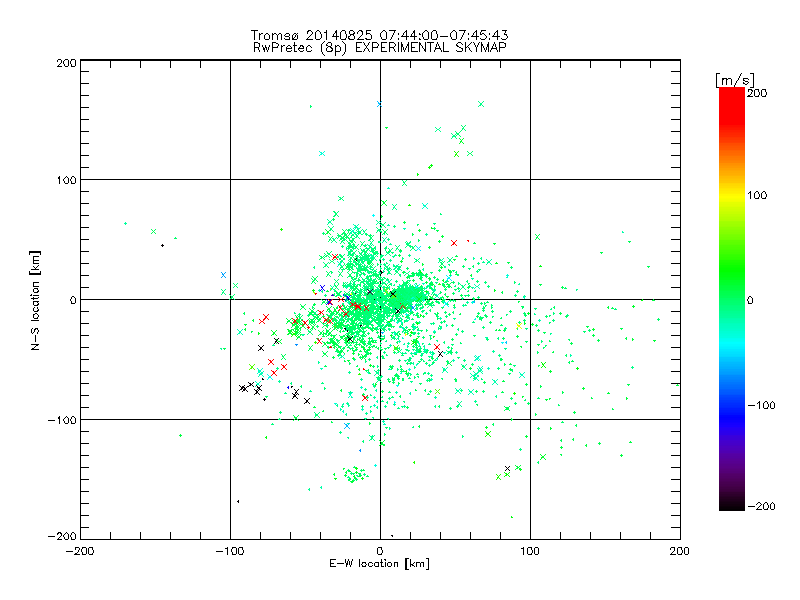
Task: Click the x-axis tick label "-100"
Action: tap(230, 552)
